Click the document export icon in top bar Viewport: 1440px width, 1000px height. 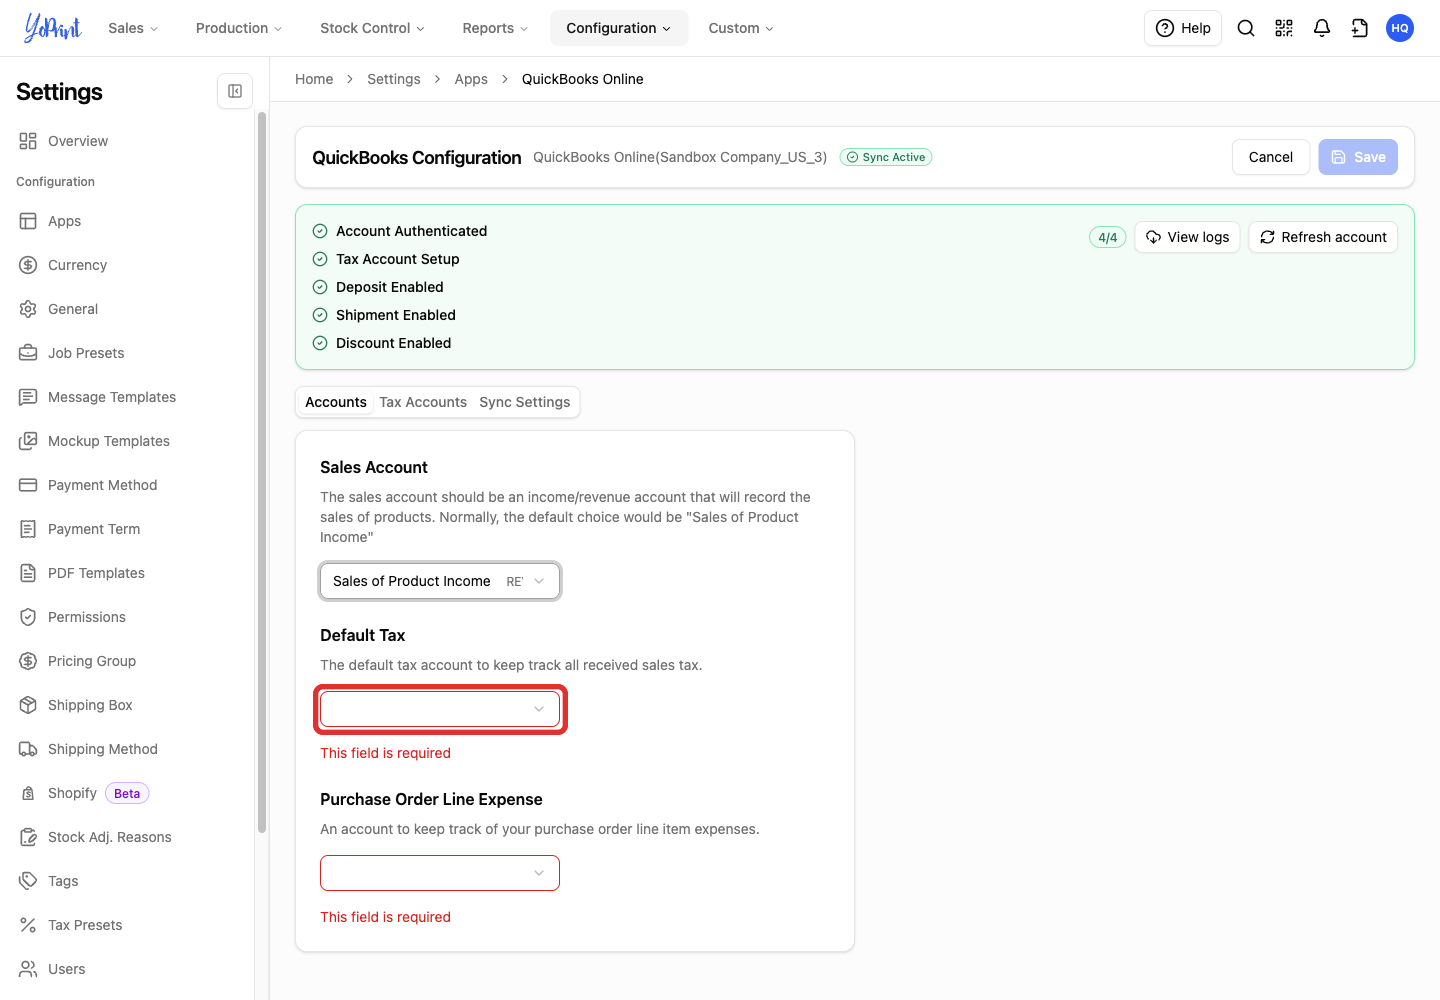1360,28
